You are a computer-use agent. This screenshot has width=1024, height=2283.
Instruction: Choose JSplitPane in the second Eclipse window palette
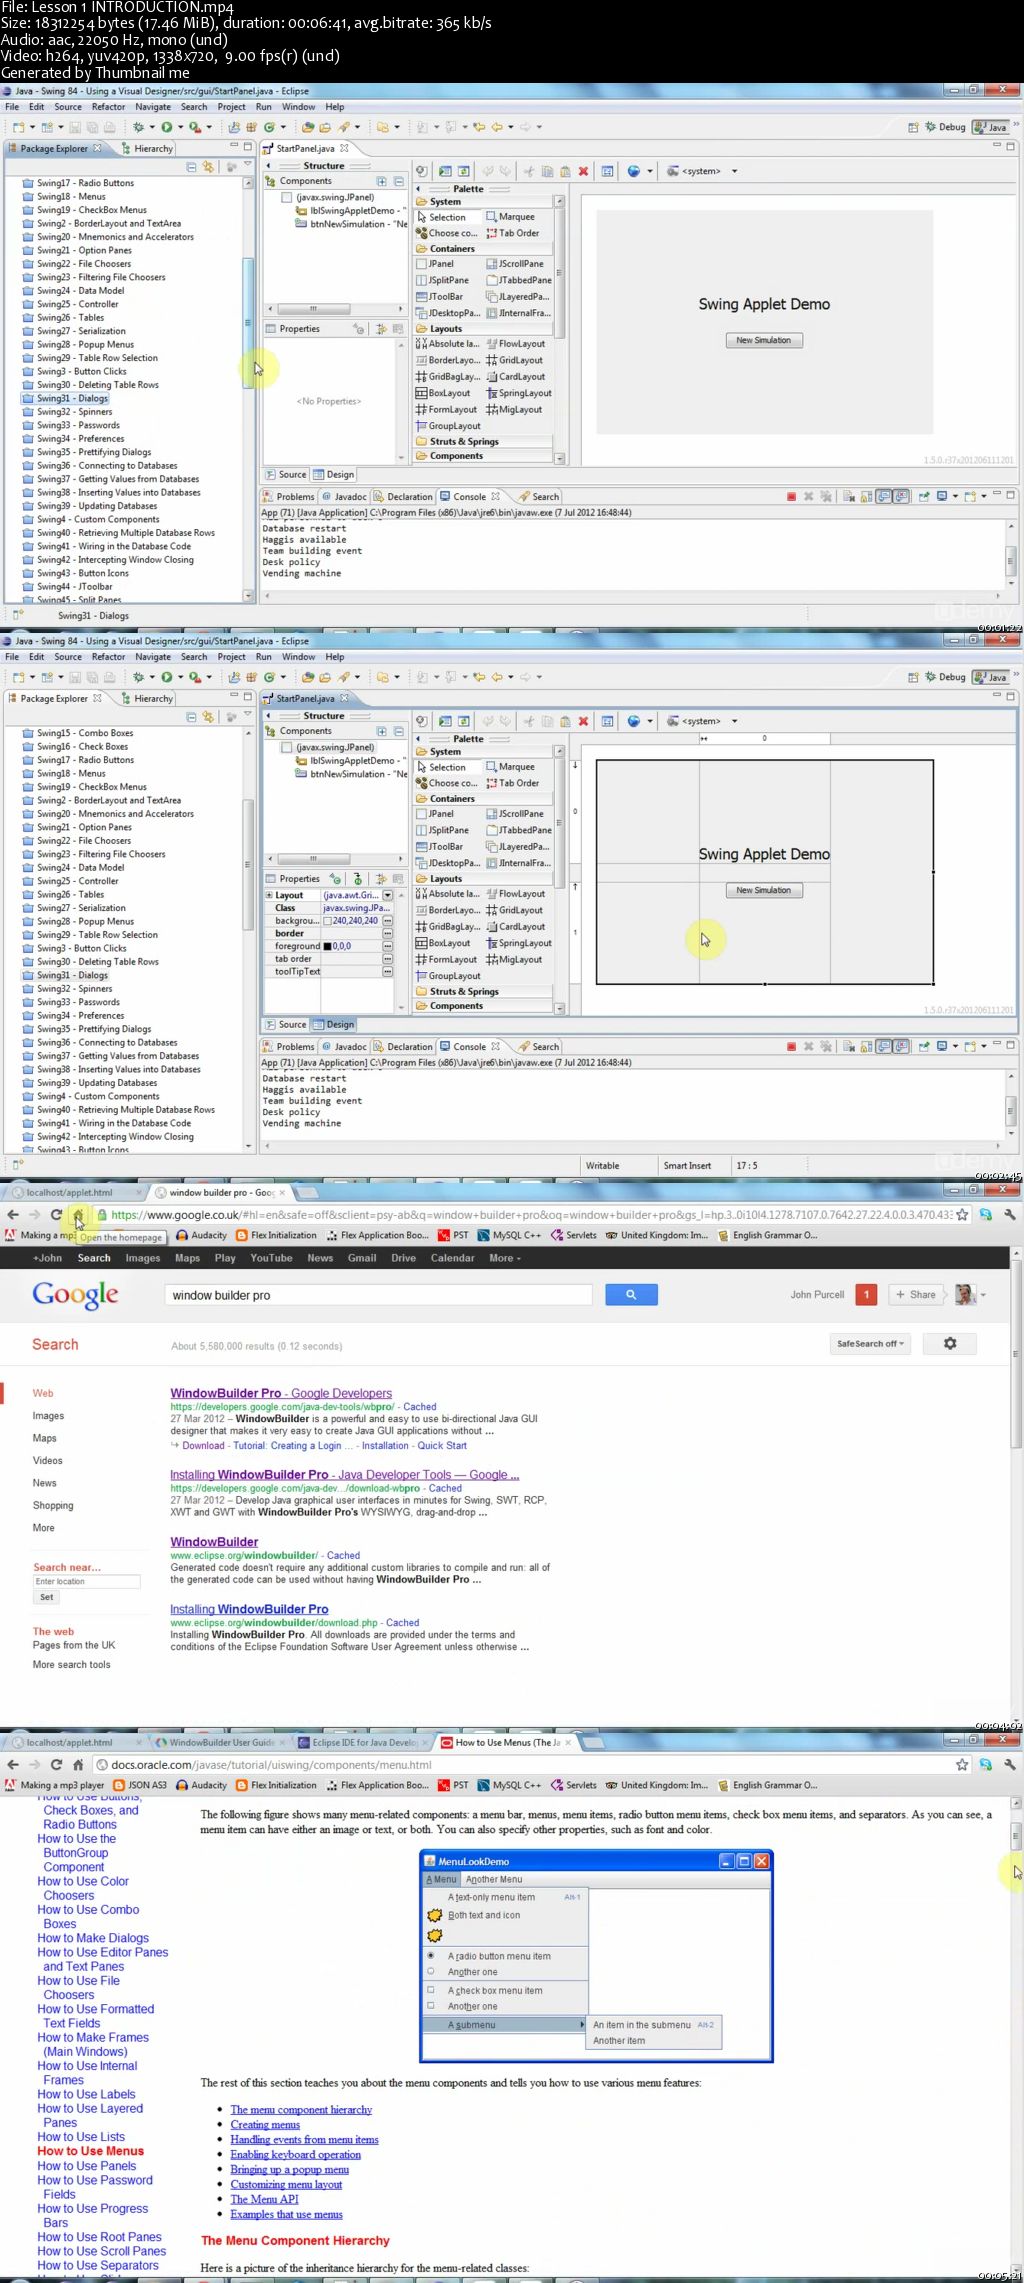coord(442,830)
